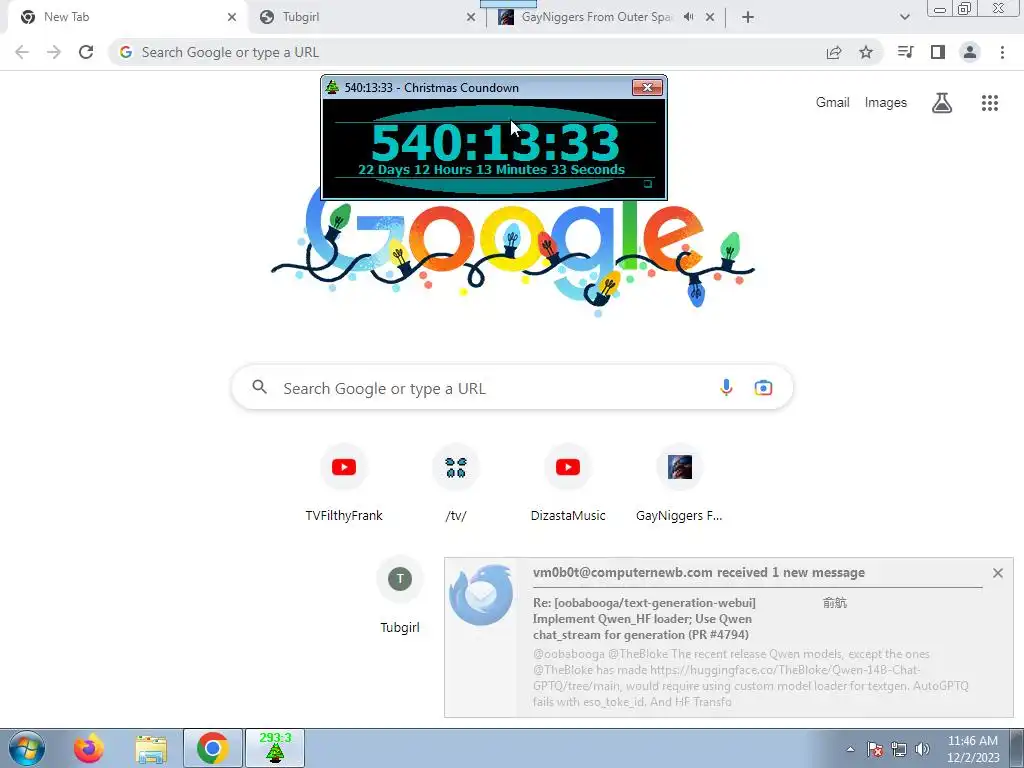The width and height of the screenshot is (1024, 768).
Task: Click the Christmas Countdown taskbar button
Action: 275,748
